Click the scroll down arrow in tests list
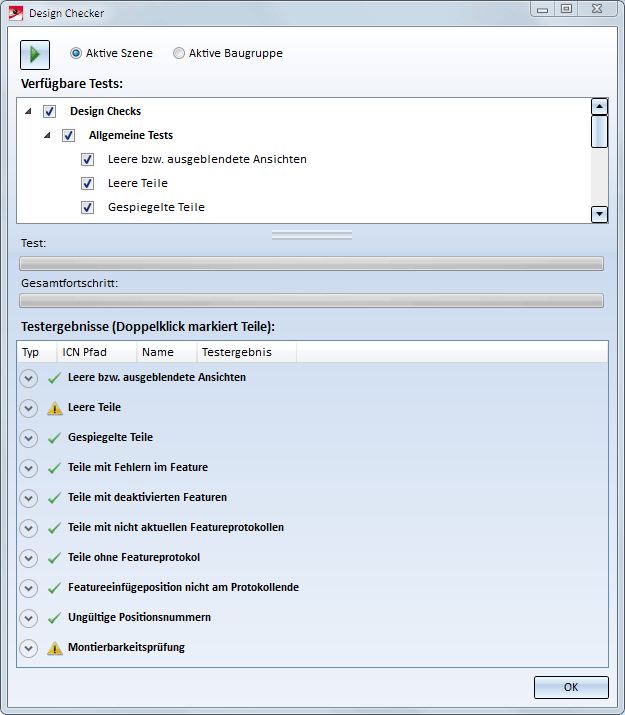625x715 pixels. pos(599,213)
